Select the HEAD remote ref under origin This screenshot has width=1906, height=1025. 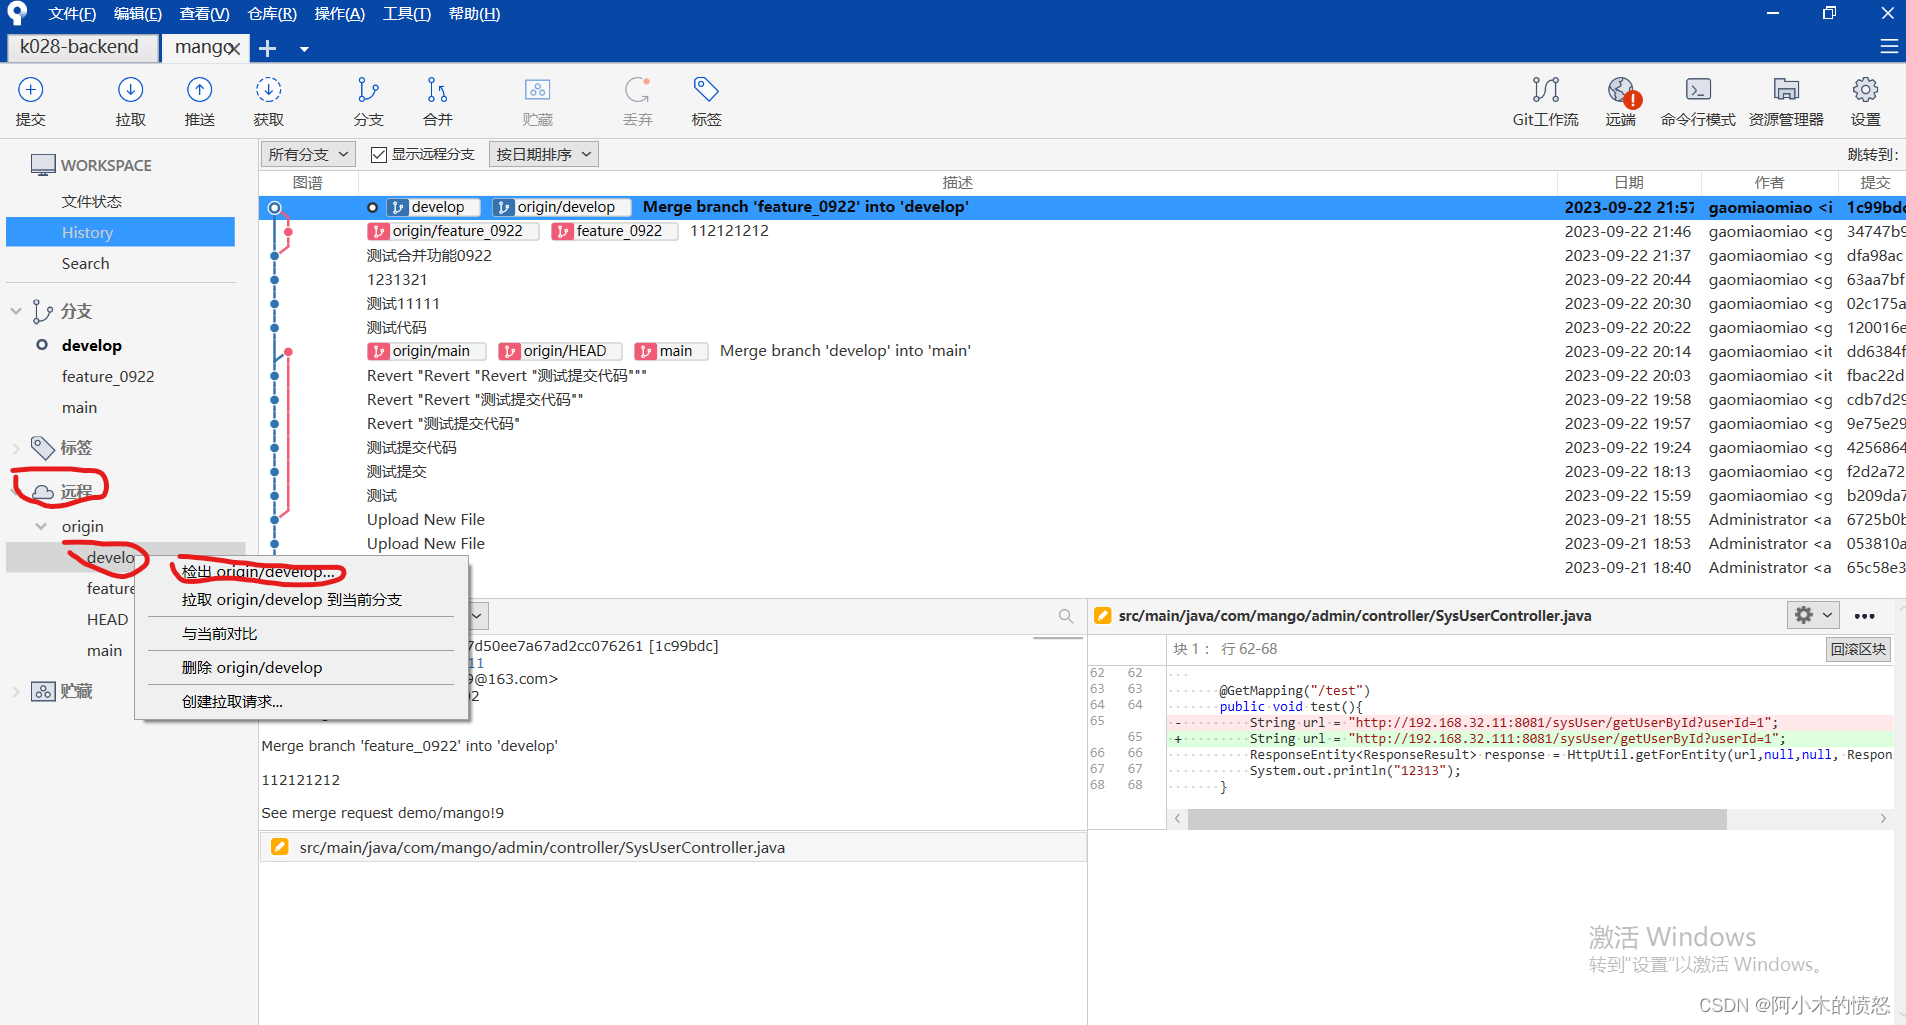click(x=107, y=619)
